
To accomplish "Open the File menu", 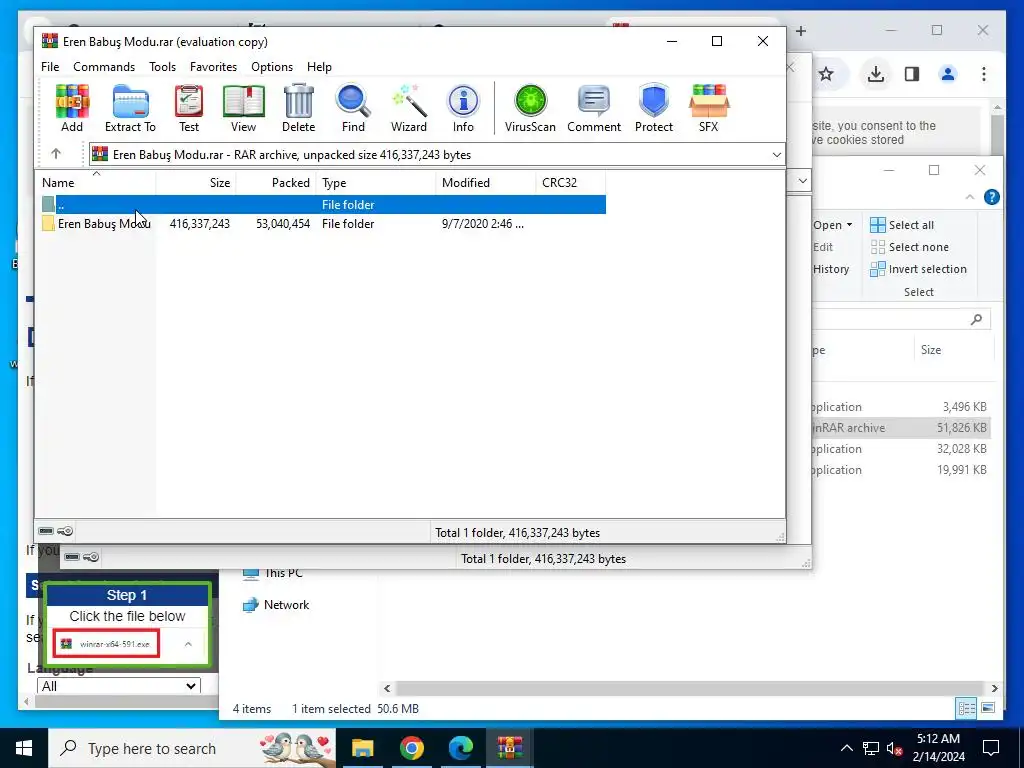I will coord(50,67).
